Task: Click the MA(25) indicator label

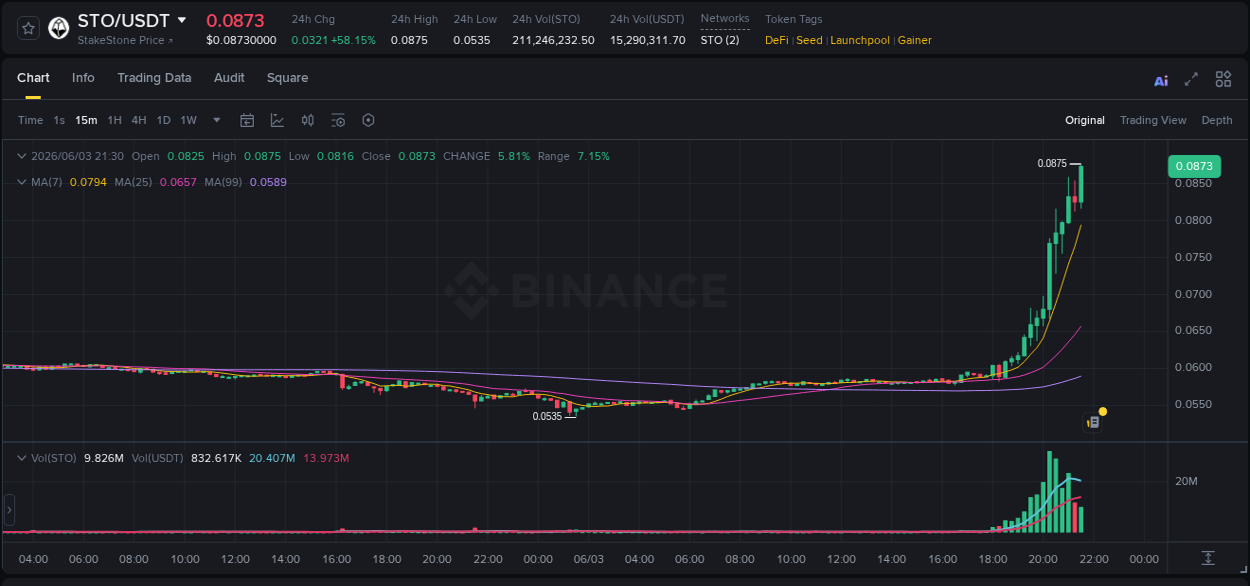Action: [133, 182]
